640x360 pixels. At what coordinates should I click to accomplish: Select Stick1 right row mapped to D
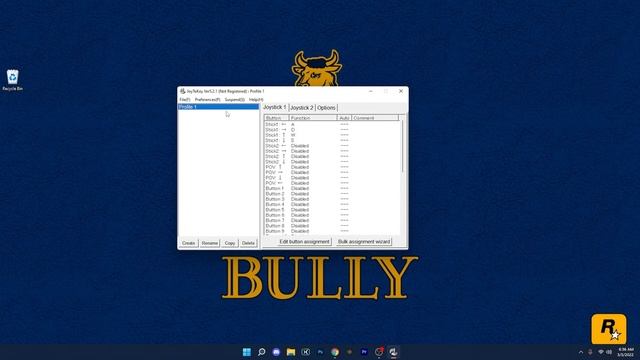(x=332, y=130)
